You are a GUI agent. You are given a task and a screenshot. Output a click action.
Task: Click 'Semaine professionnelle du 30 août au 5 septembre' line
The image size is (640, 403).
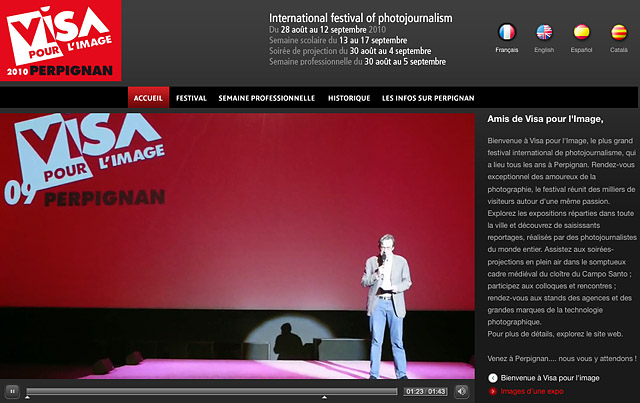point(357,61)
